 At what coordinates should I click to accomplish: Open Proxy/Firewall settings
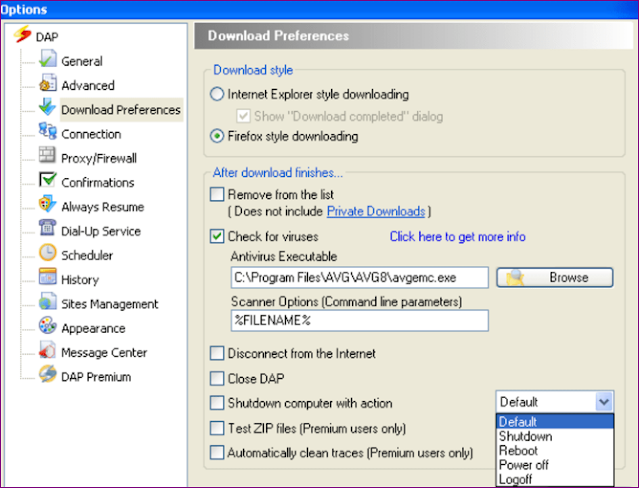pos(99,158)
